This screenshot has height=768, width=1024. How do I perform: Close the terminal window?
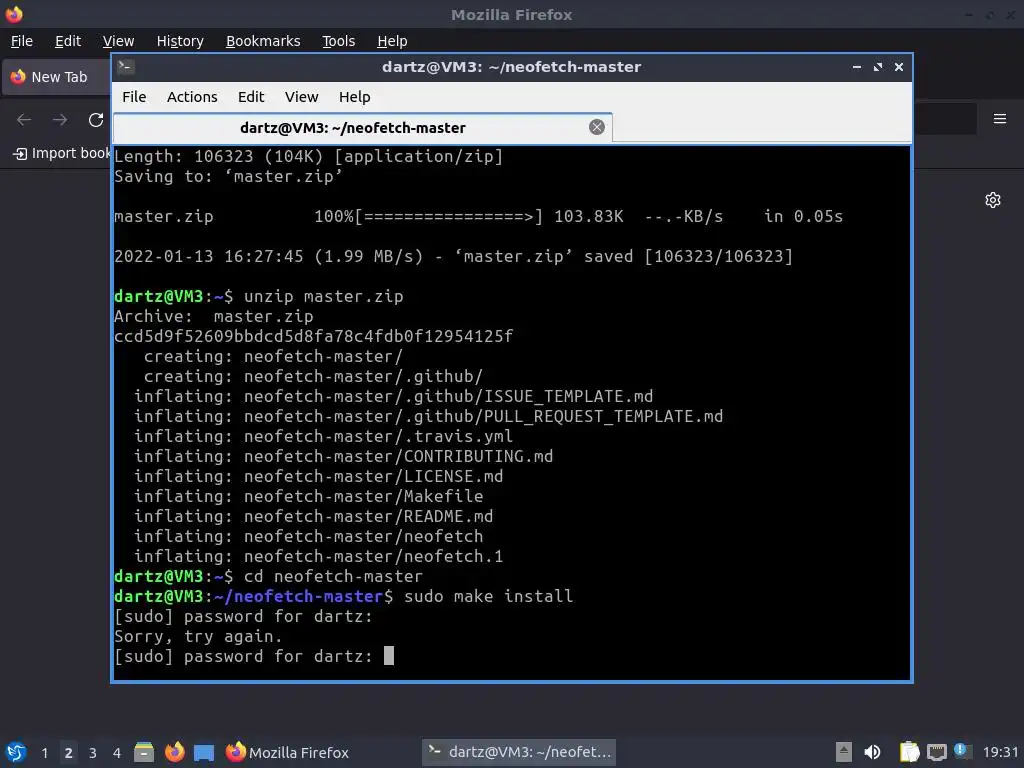(899, 67)
